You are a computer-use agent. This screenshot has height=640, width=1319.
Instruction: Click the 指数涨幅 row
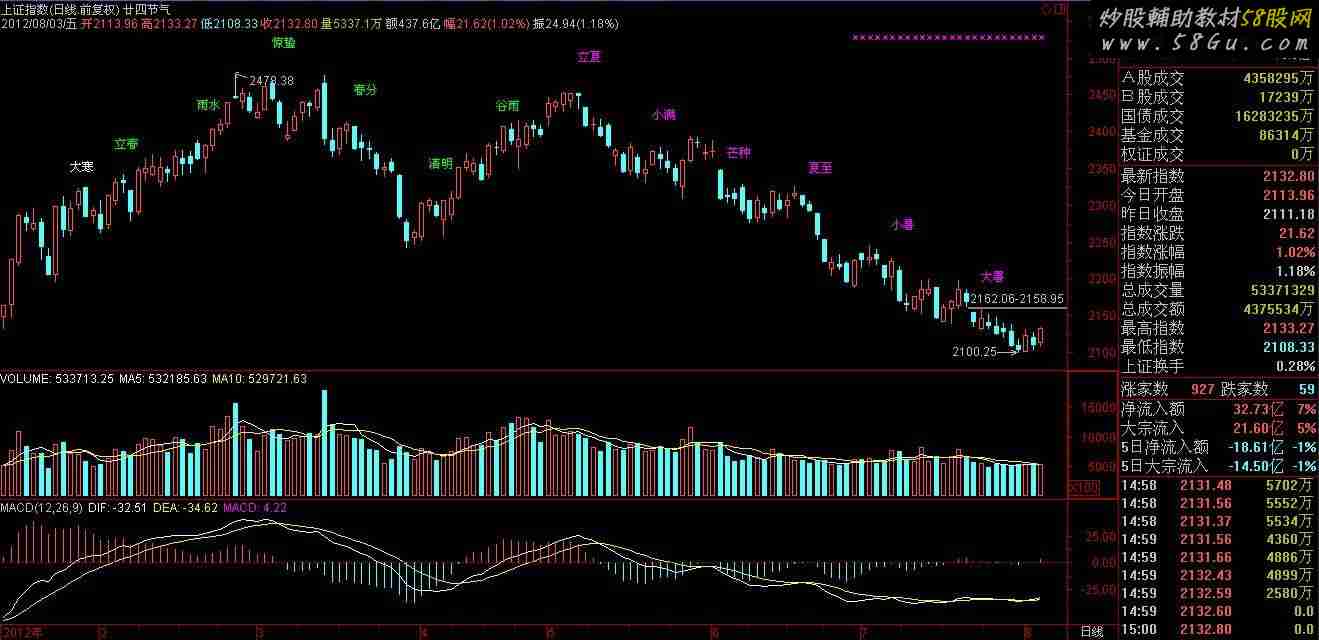1218,252
